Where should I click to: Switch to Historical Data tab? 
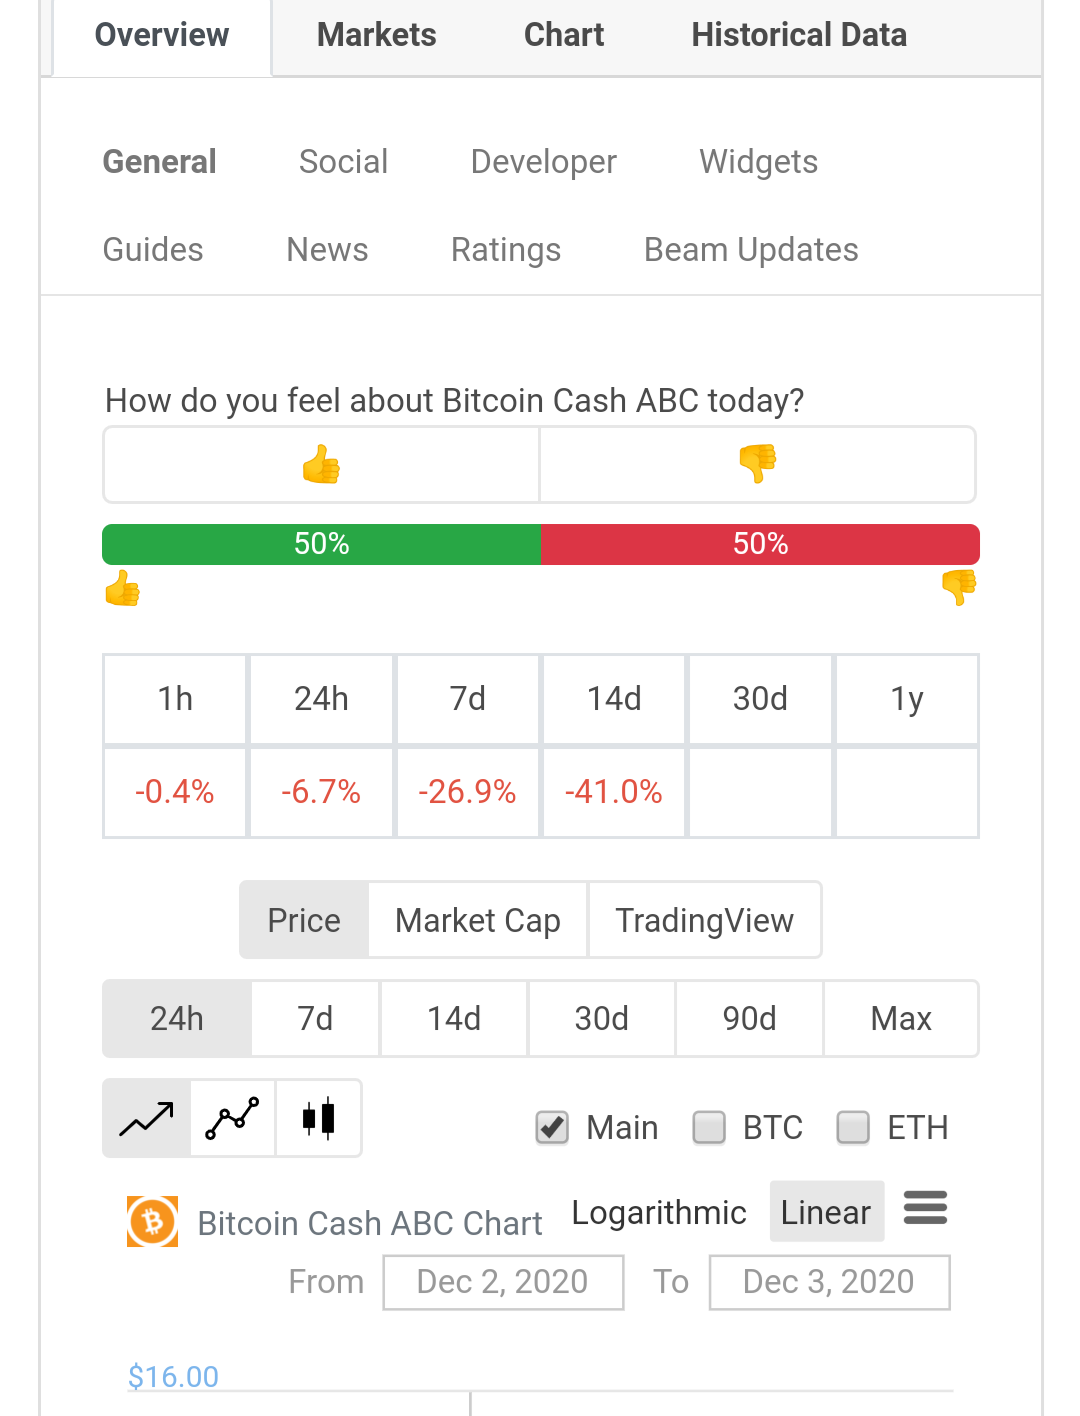799,35
